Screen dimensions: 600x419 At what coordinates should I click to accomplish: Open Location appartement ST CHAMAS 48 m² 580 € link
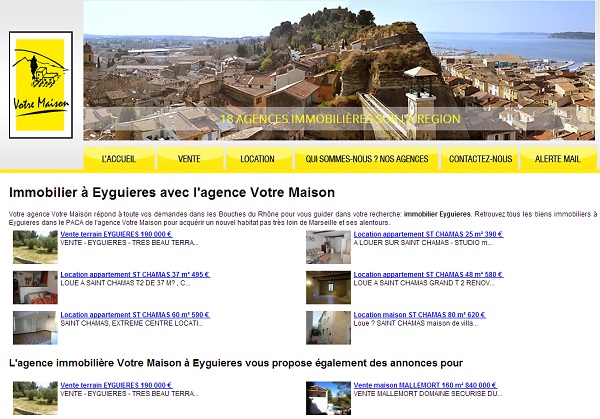point(428,274)
